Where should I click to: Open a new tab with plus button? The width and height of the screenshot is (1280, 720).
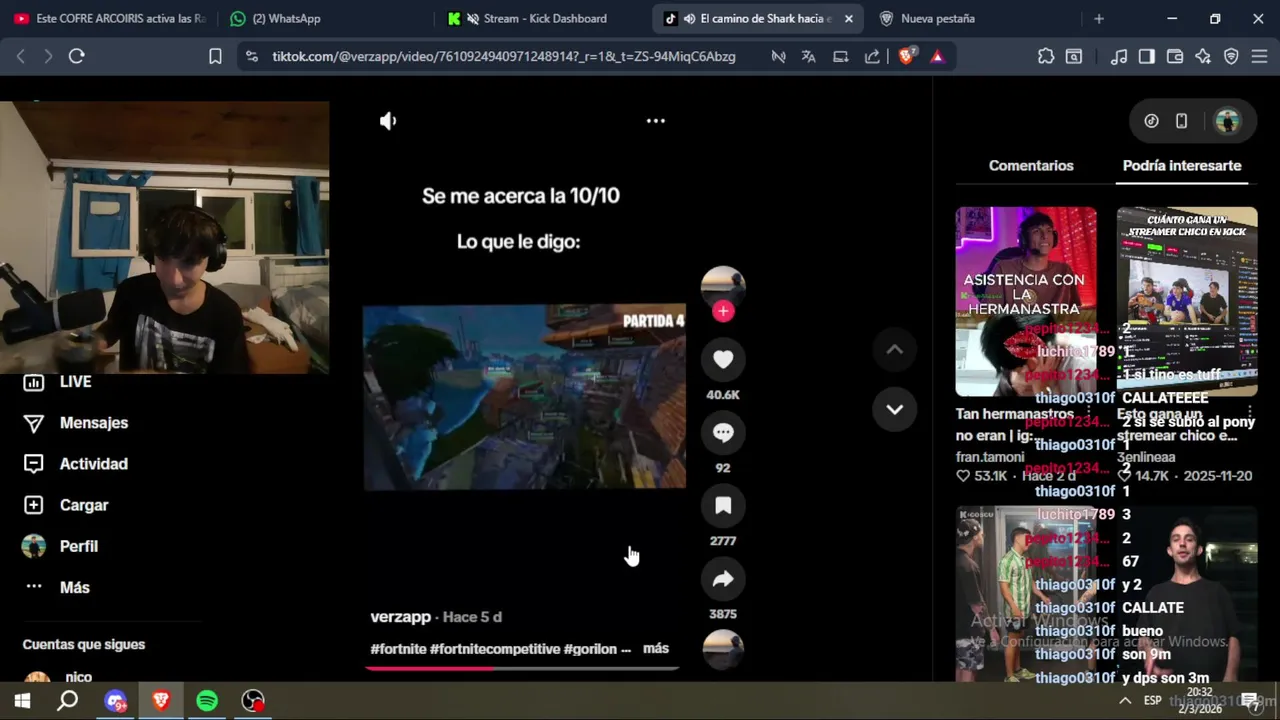1099,18
